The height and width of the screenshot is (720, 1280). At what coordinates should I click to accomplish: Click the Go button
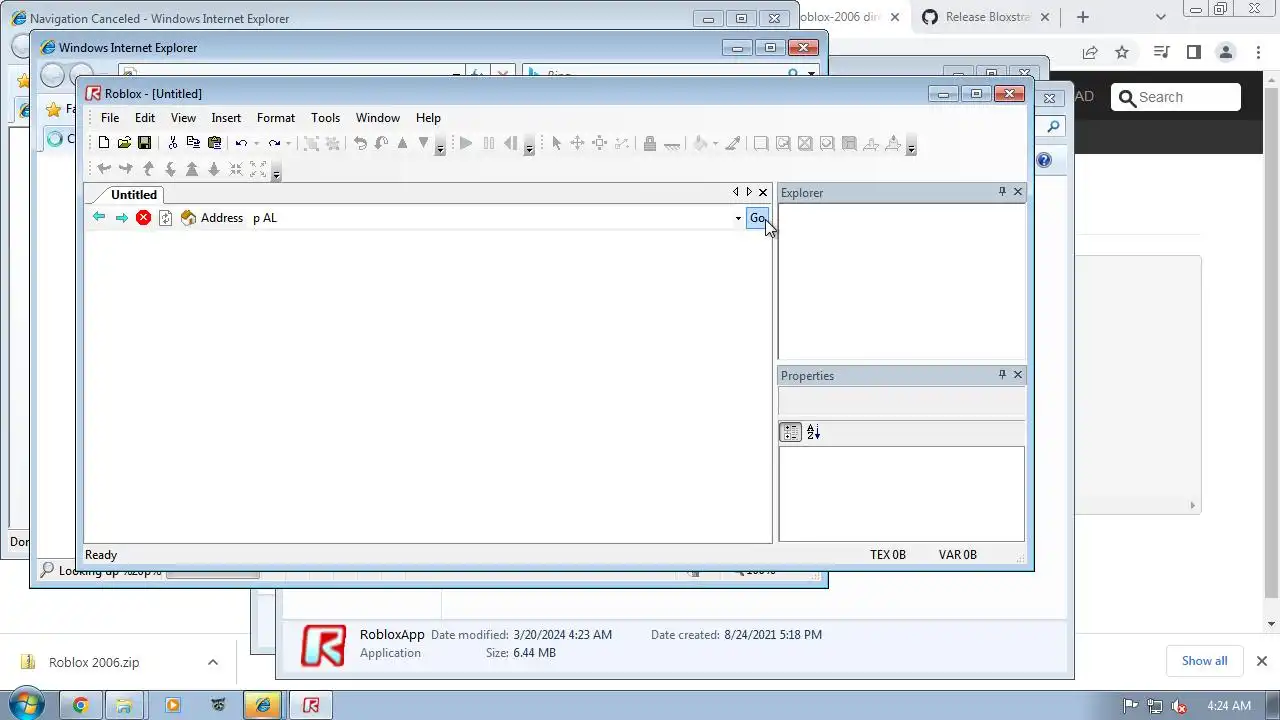(757, 218)
